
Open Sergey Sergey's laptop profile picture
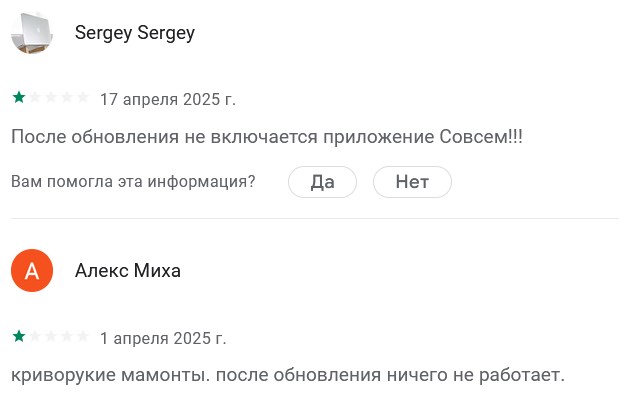(x=32, y=32)
